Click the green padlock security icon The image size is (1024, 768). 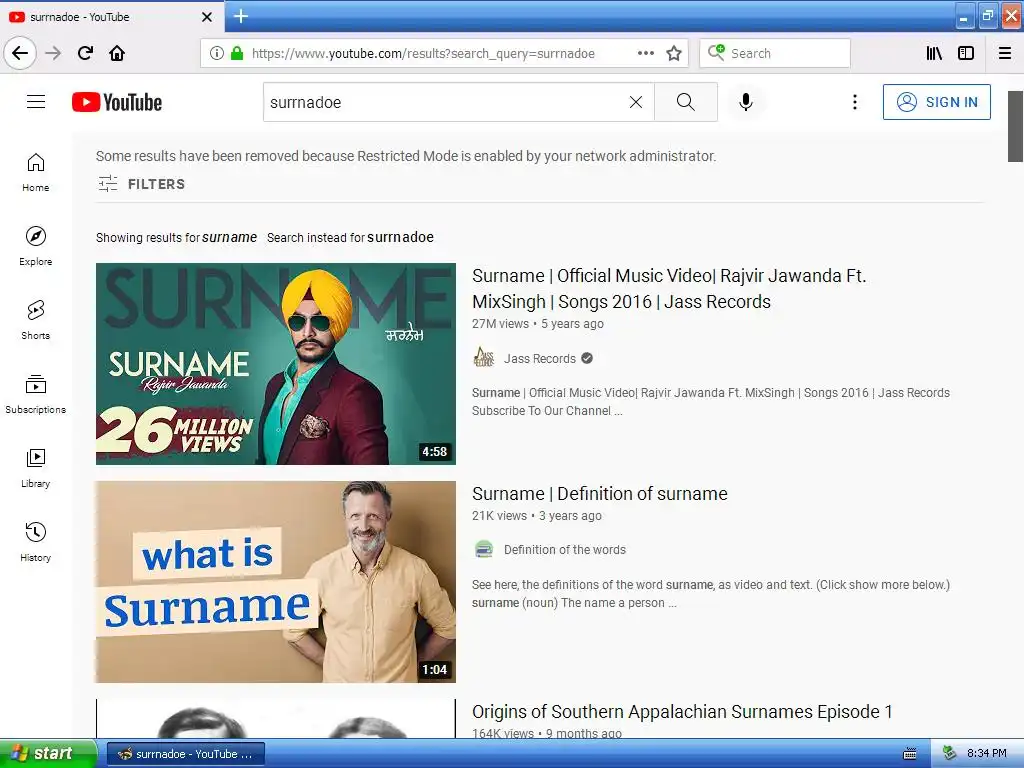point(236,53)
